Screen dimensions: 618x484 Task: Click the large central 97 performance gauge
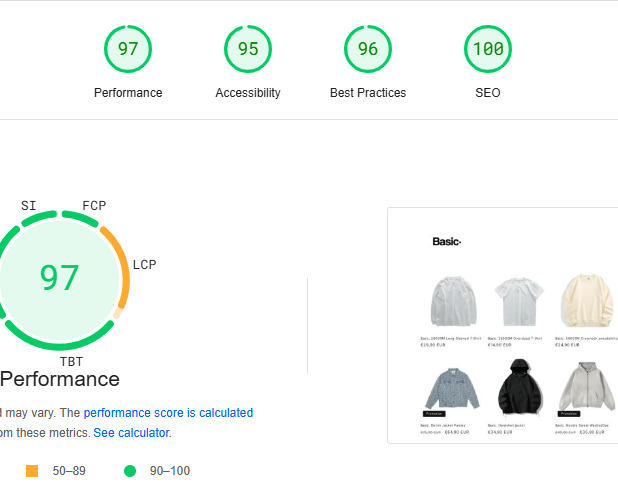(59, 277)
